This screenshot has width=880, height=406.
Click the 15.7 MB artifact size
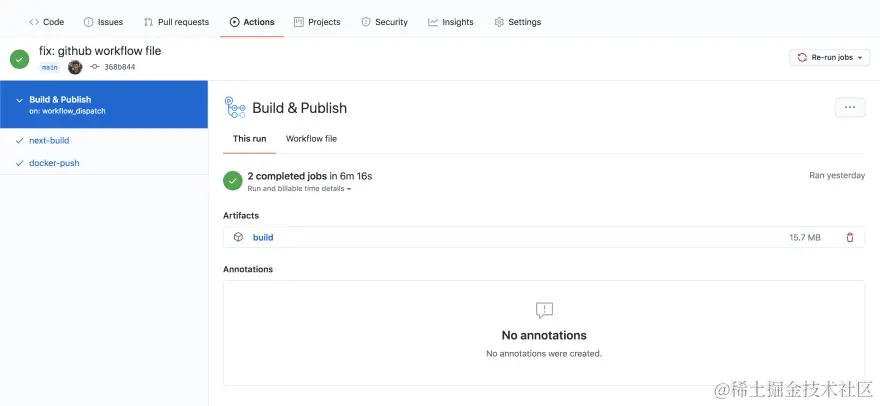pos(805,238)
